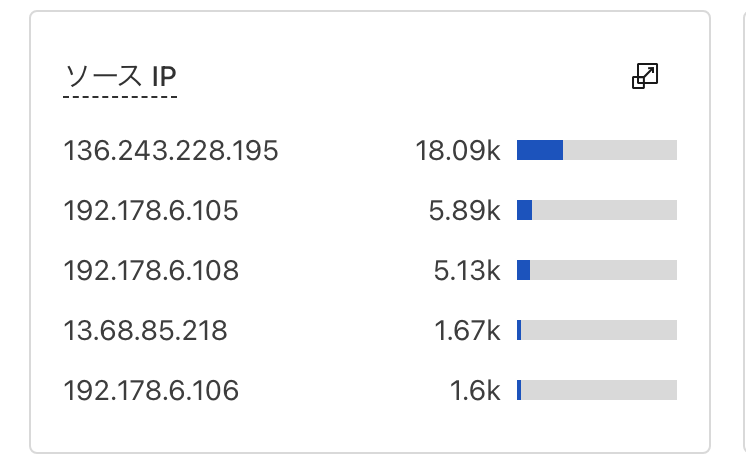Click the ソース IP heading
Image resolution: width=746 pixels, height=470 pixels.
pos(120,77)
